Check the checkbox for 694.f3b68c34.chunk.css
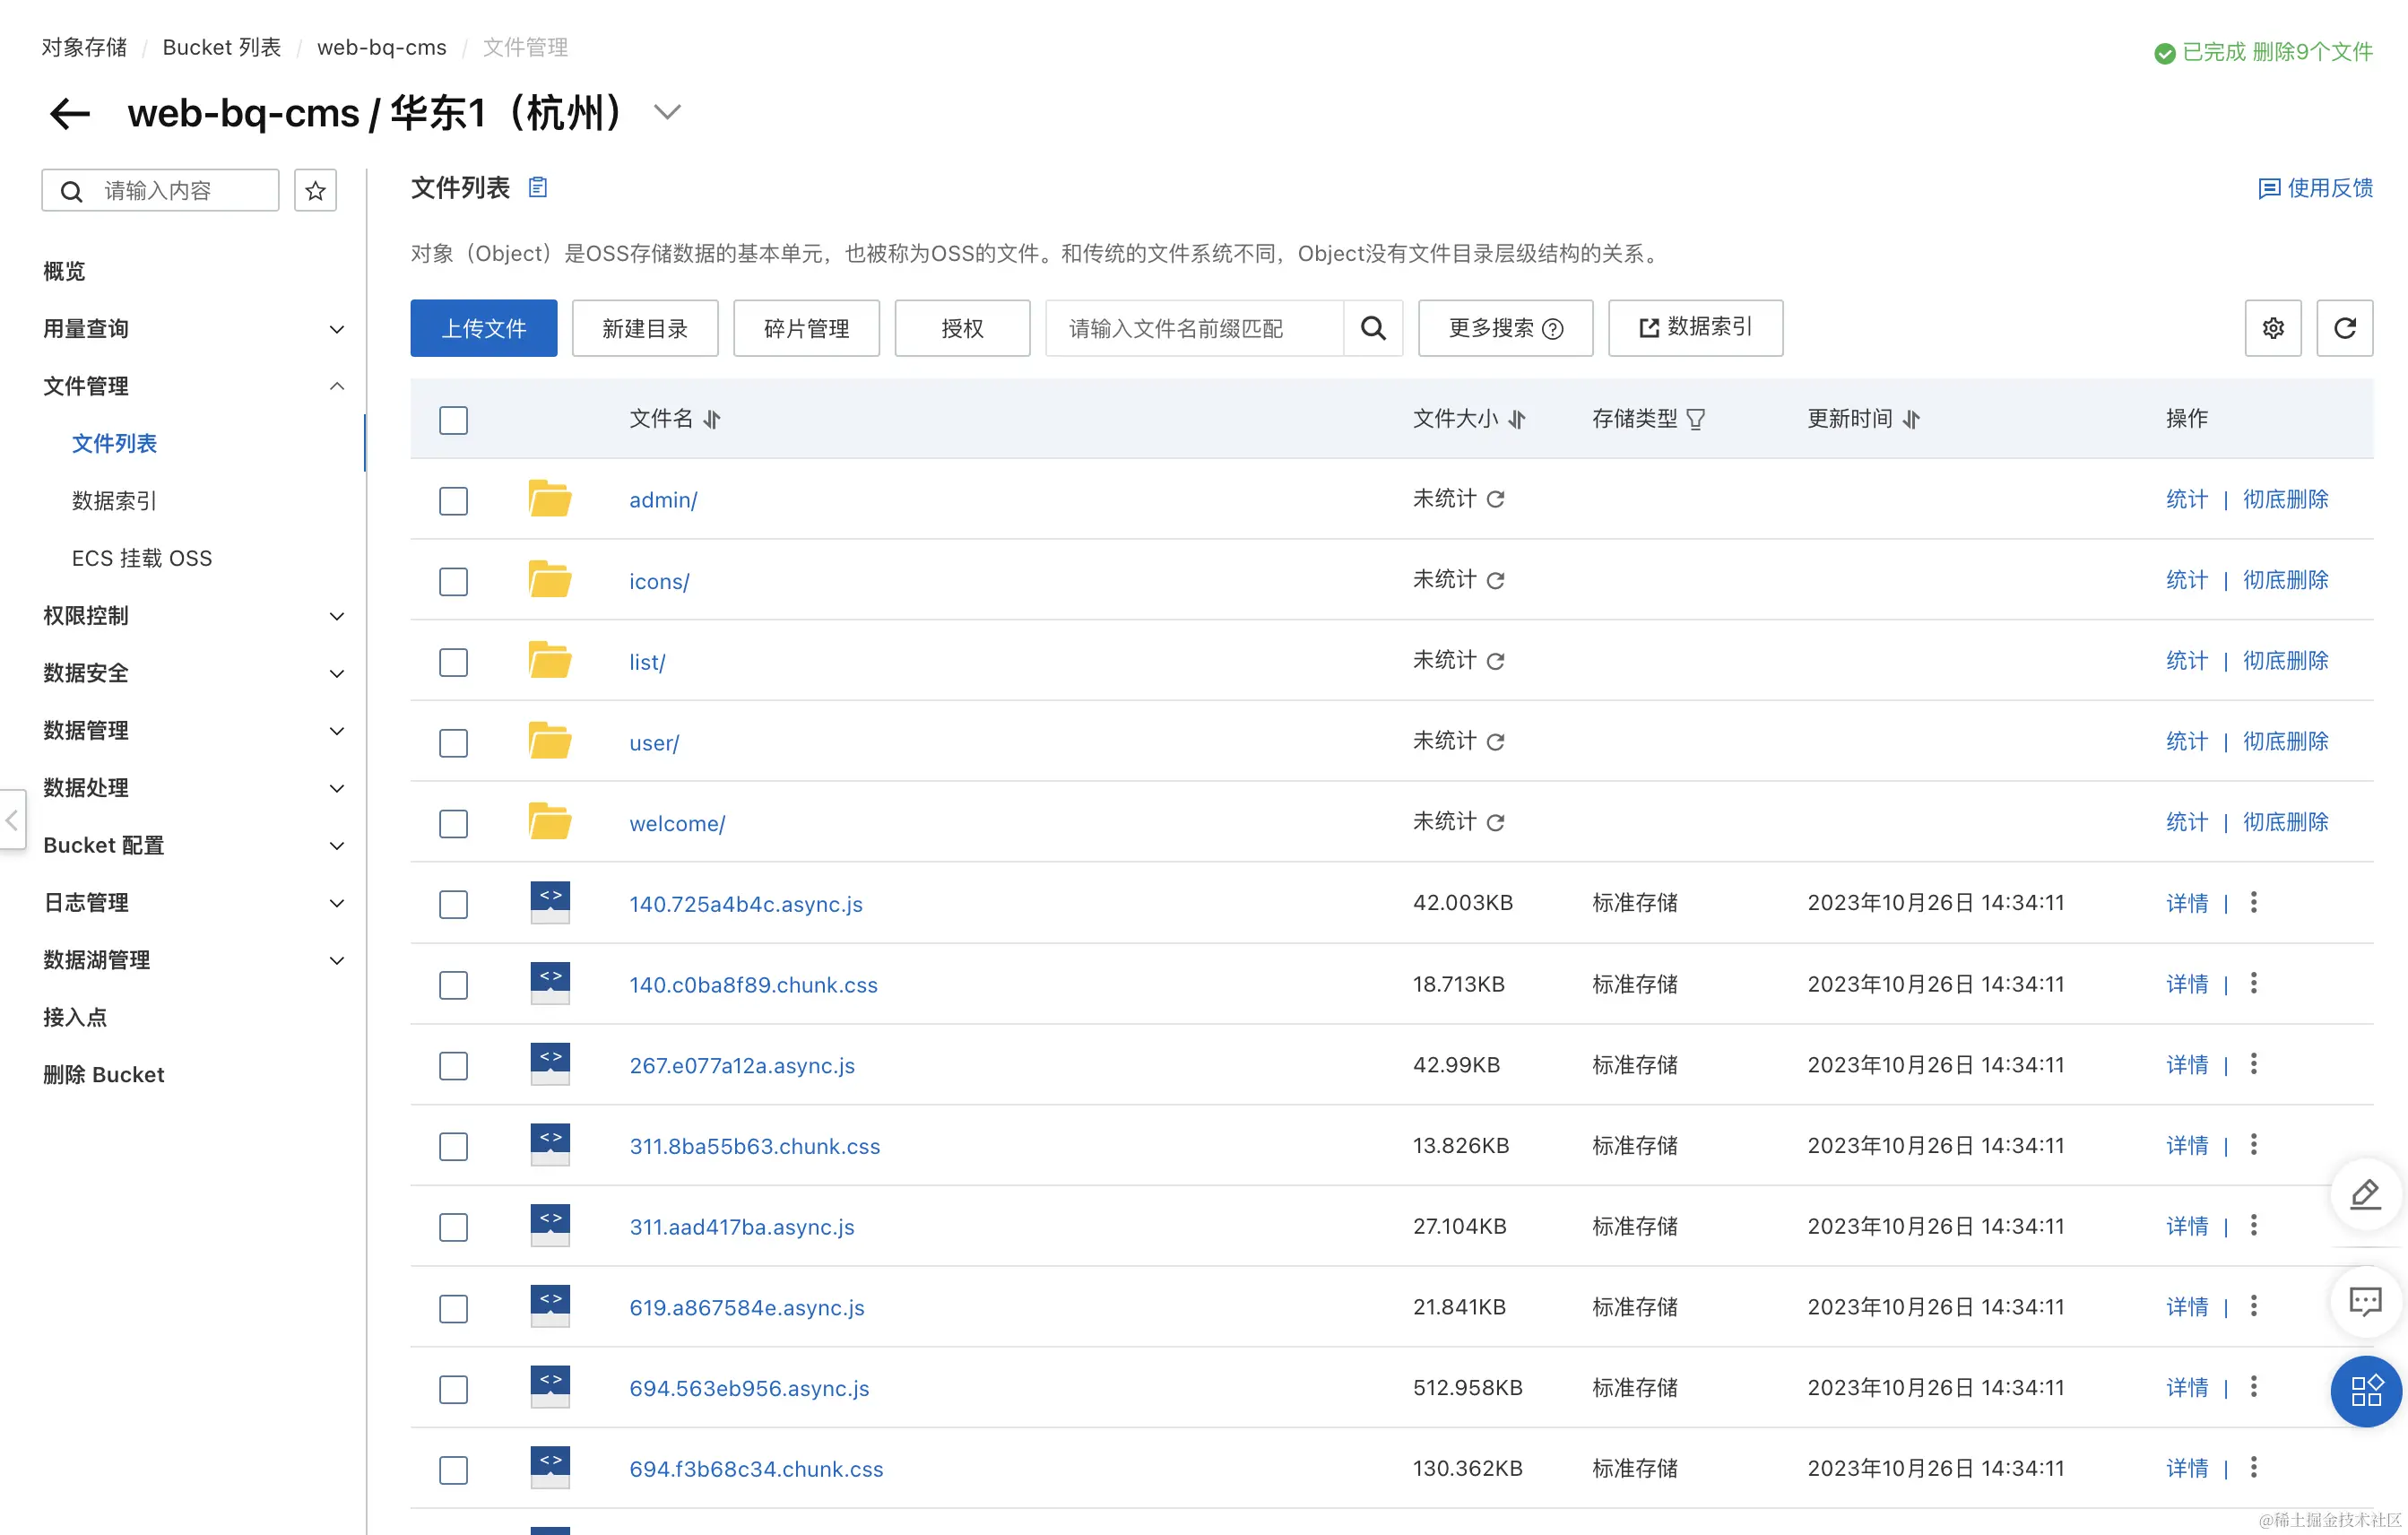 pos(453,1470)
